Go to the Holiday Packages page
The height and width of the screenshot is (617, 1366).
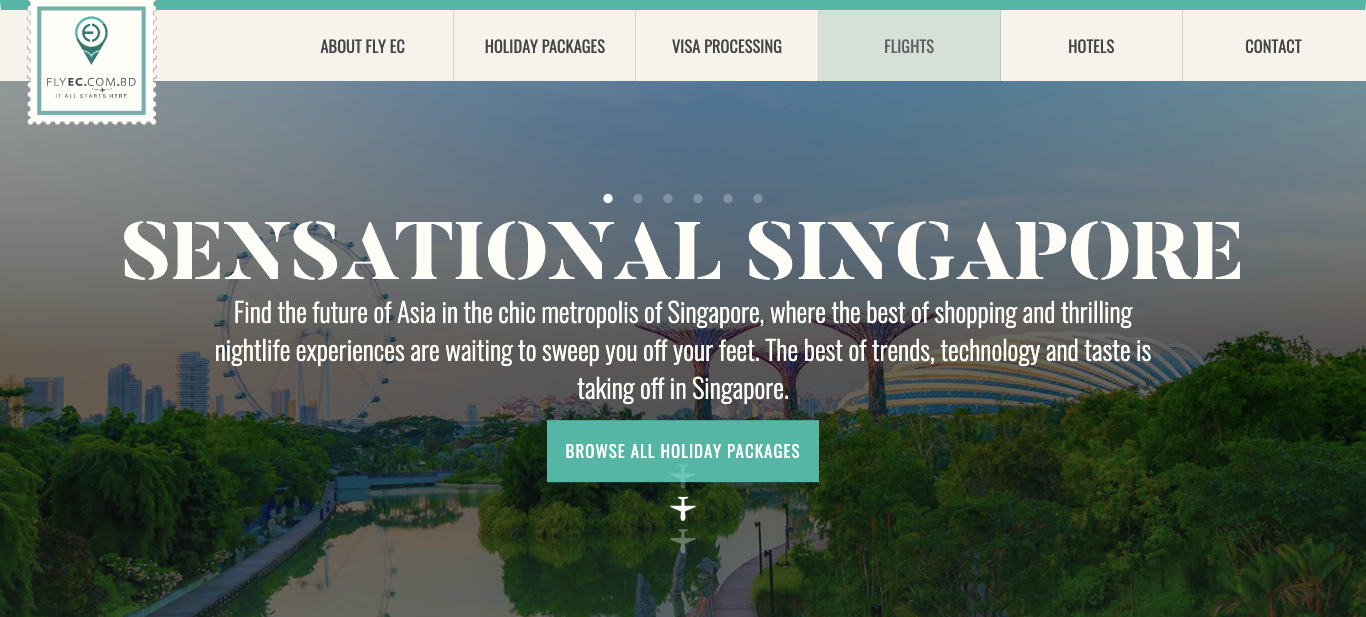[545, 46]
